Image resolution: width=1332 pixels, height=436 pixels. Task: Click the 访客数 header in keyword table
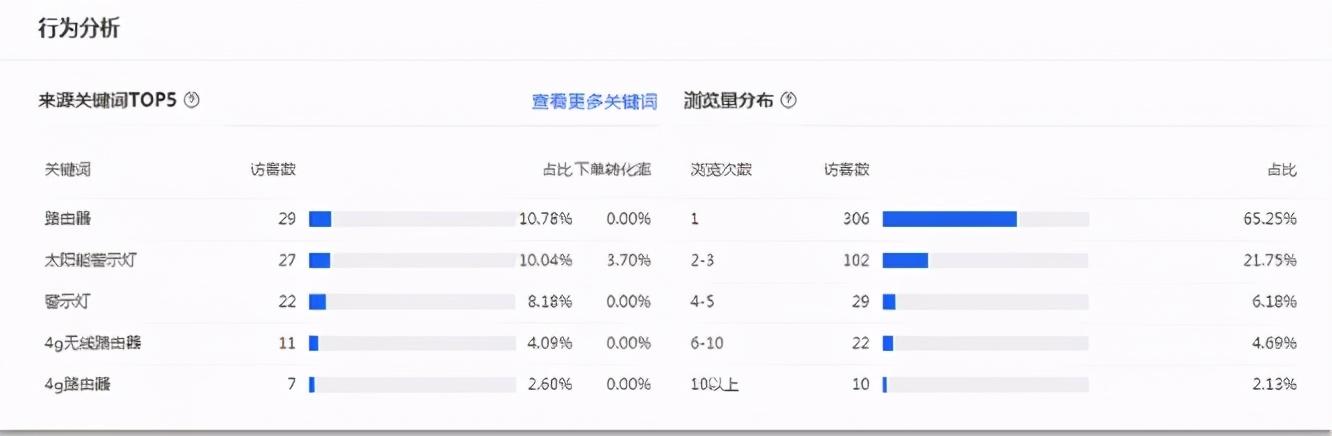pyautogui.click(x=273, y=170)
